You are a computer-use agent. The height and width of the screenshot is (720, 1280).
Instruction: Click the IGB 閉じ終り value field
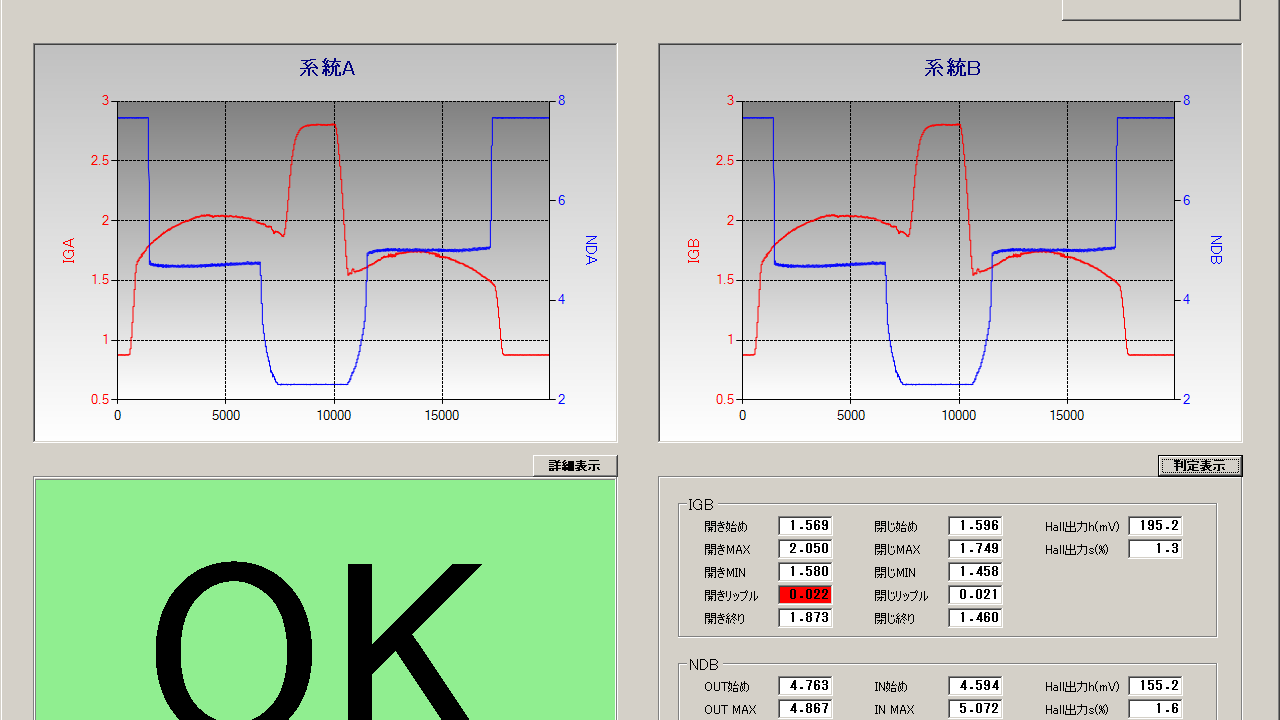975,618
